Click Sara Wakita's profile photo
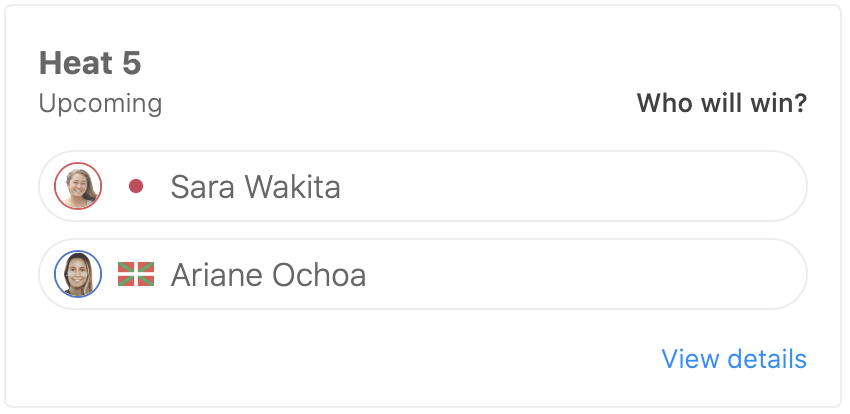 [78, 186]
